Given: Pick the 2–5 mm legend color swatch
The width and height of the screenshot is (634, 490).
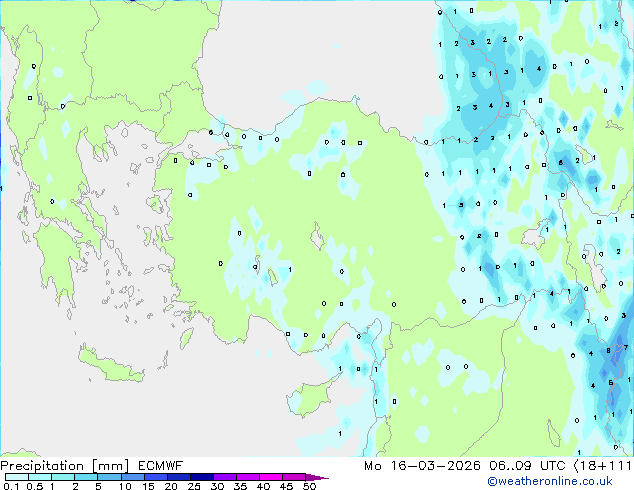Looking at the screenshot, I should pyautogui.click(x=86, y=477).
